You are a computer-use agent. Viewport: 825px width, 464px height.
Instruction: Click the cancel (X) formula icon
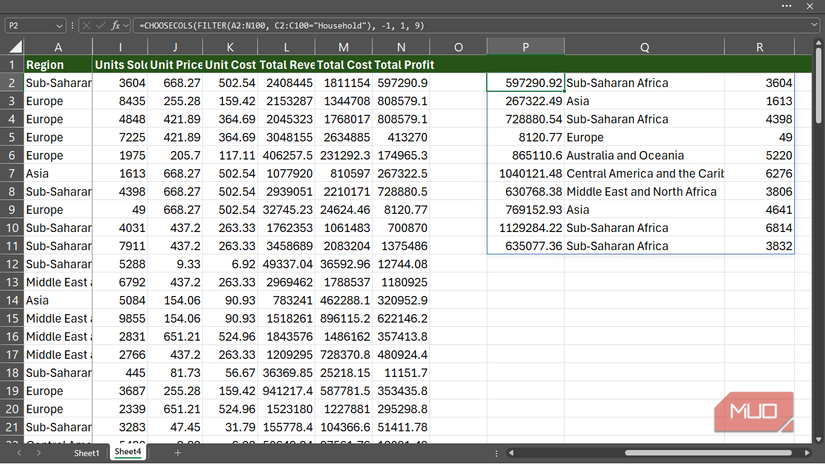pos(87,25)
